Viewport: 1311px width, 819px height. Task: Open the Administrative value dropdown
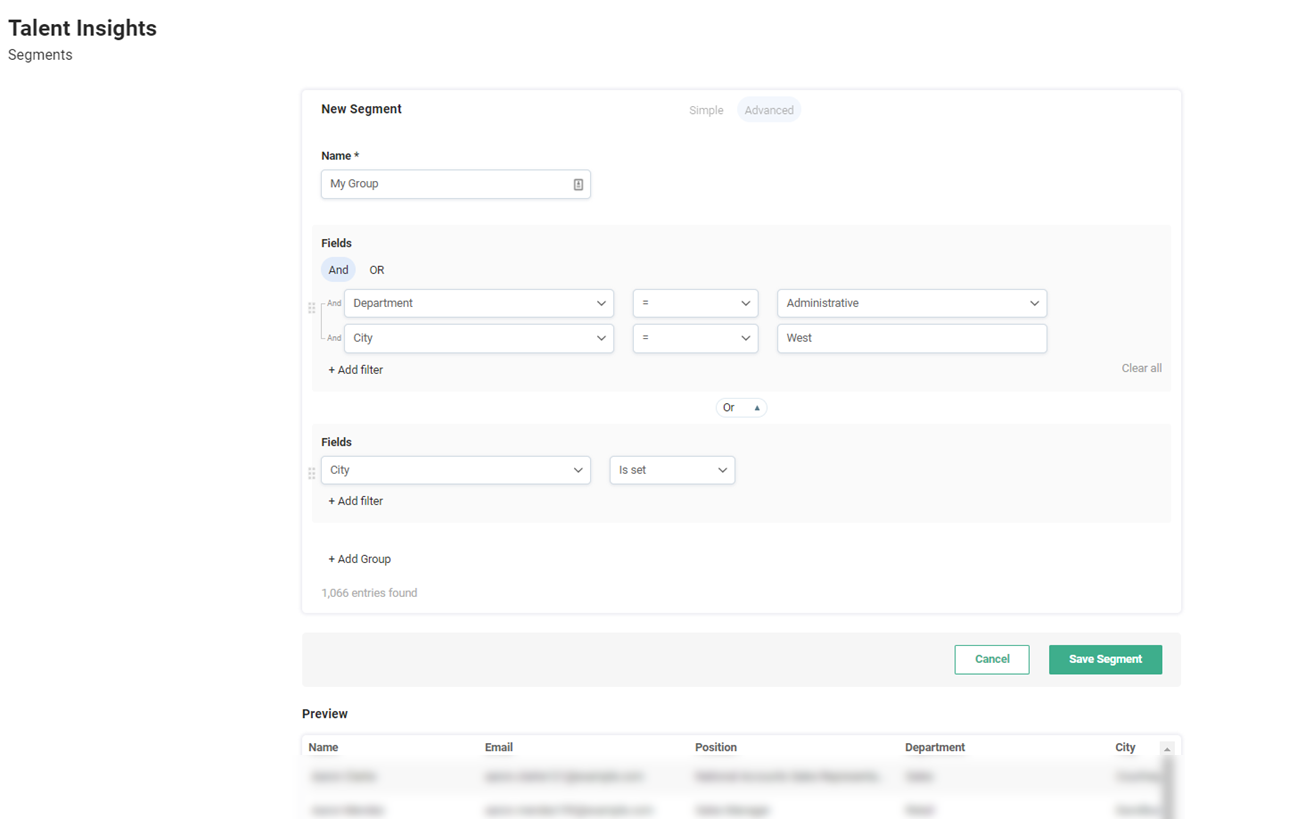911,303
